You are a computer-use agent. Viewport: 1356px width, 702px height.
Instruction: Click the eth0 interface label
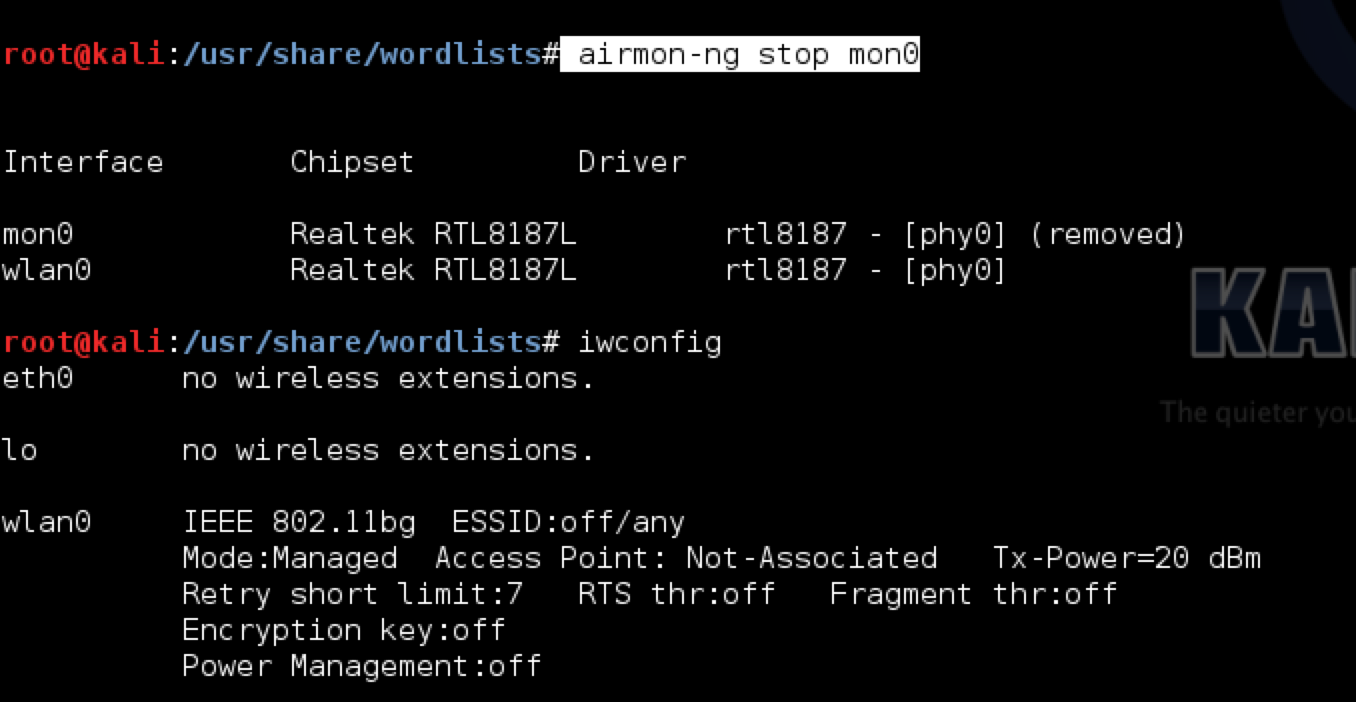[37, 379]
